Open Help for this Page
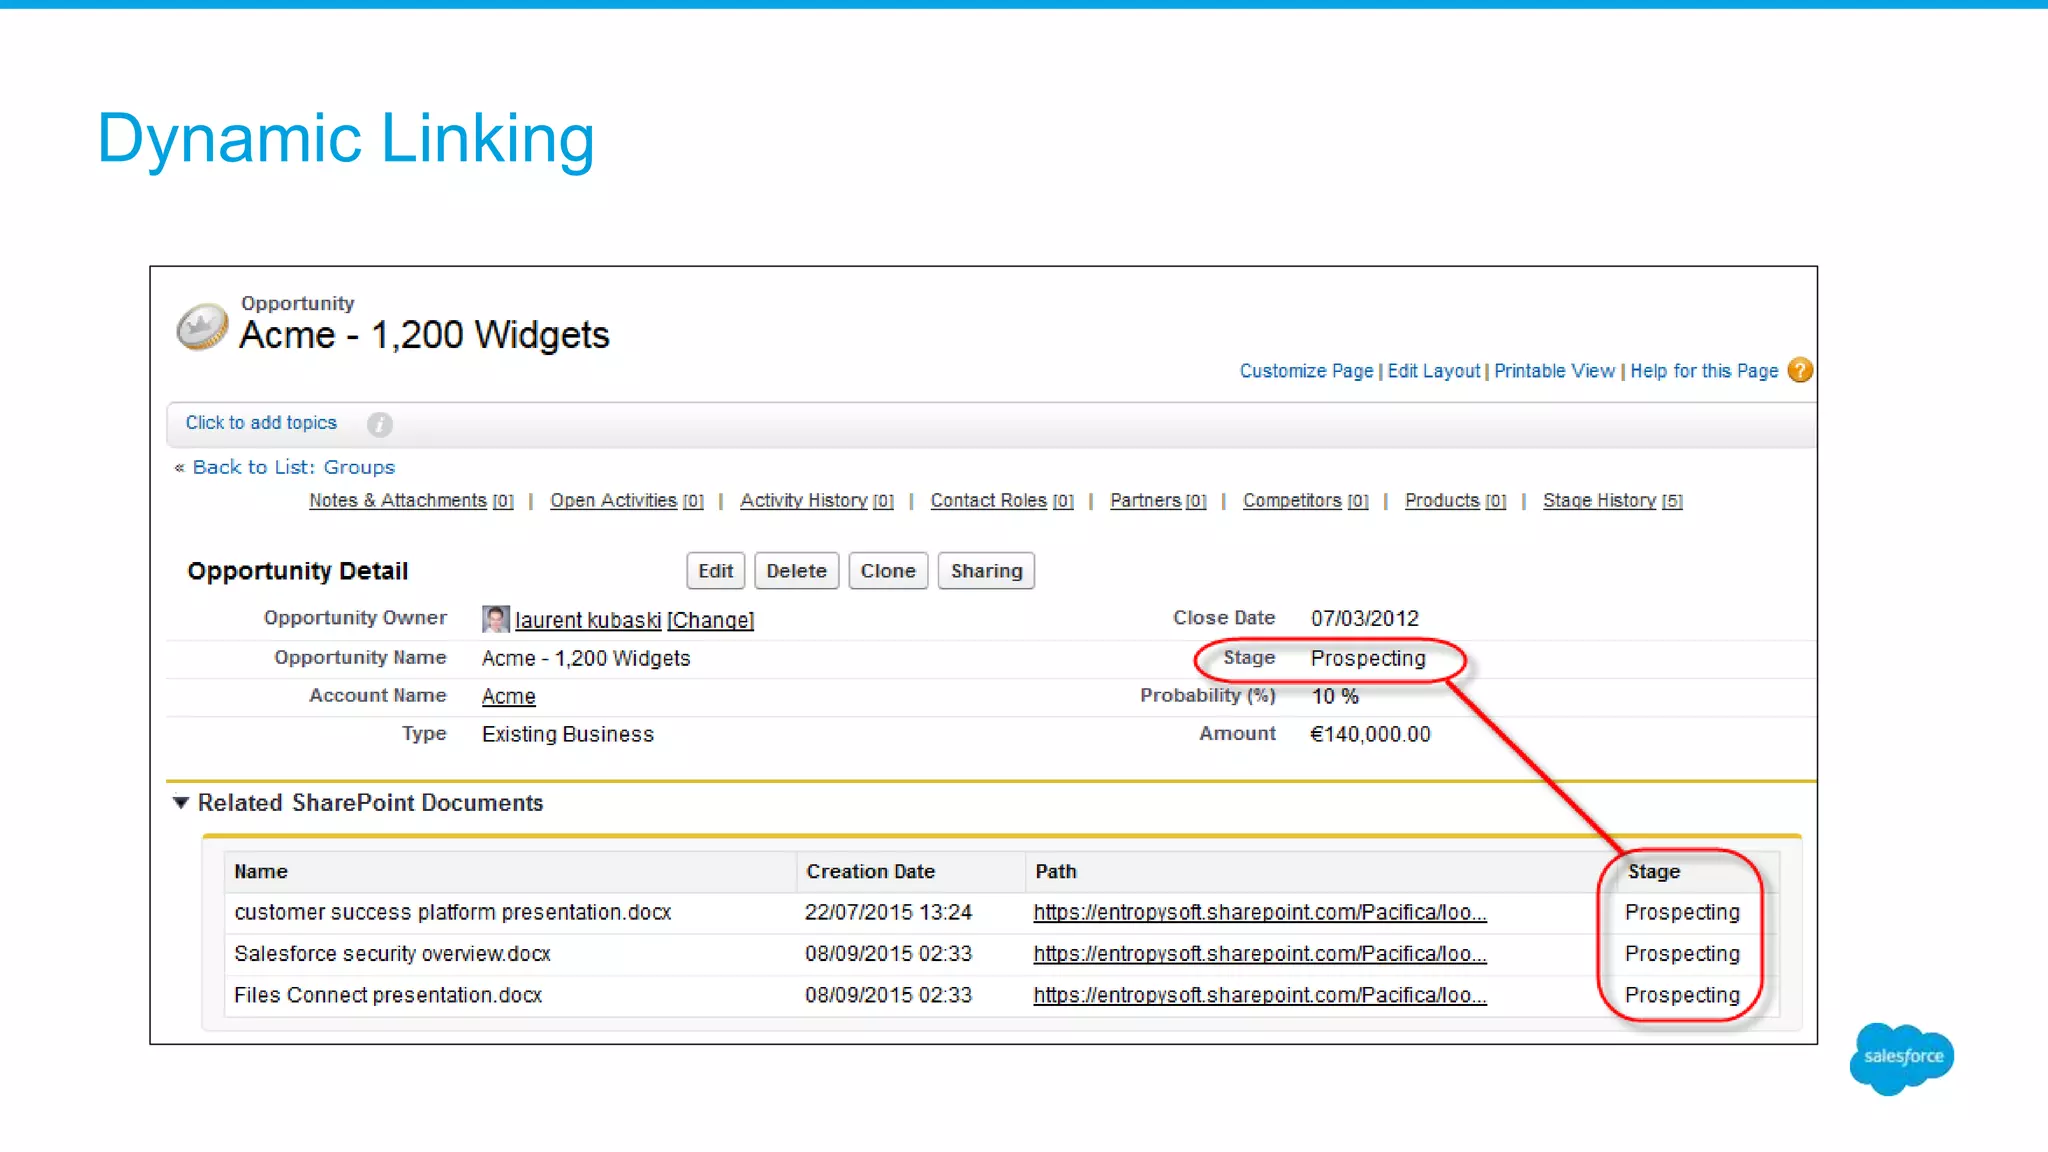2048x1152 pixels. click(x=1704, y=371)
